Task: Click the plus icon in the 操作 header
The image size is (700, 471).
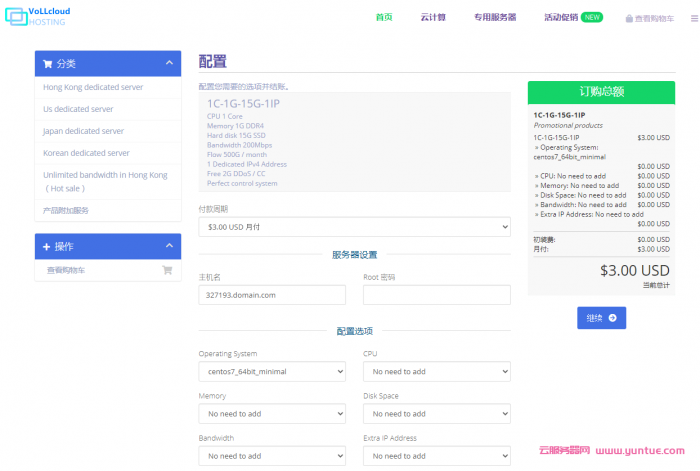Action: tap(47, 246)
